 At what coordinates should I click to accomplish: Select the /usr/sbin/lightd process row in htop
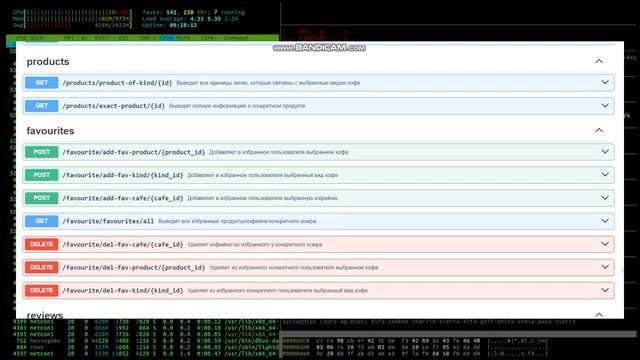(145, 347)
